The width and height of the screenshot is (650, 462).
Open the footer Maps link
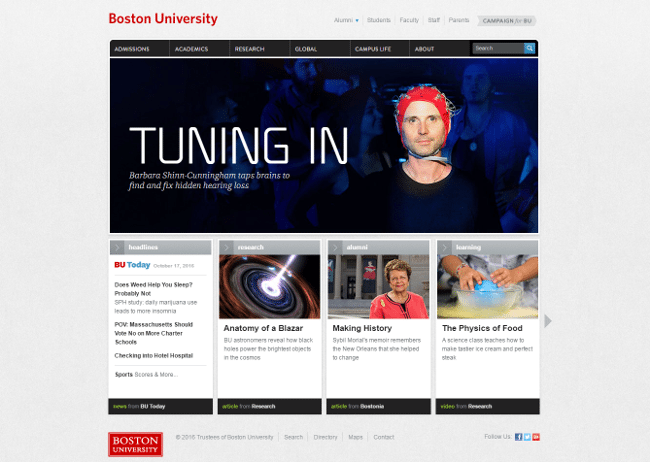355,437
